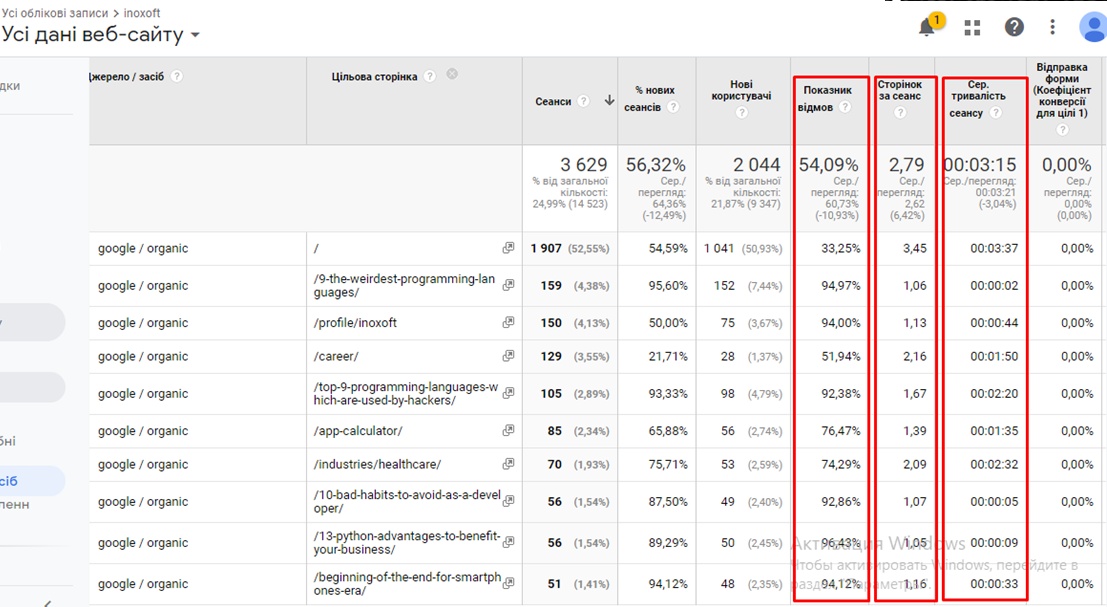Show help for "Показник відмов" column
1107x607 pixels.
click(x=844, y=107)
